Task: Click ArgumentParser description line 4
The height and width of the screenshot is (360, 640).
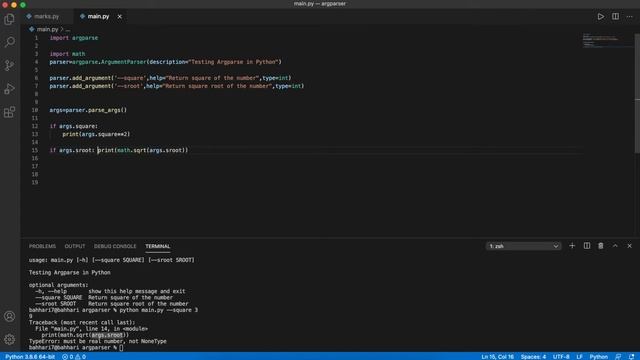Action: tap(166, 62)
